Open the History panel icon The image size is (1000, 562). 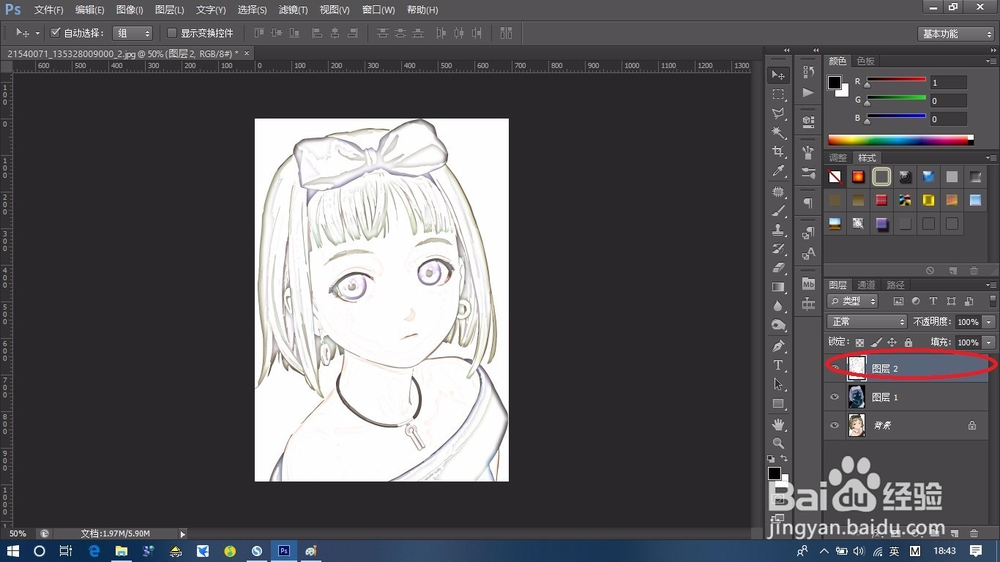[x=809, y=72]
